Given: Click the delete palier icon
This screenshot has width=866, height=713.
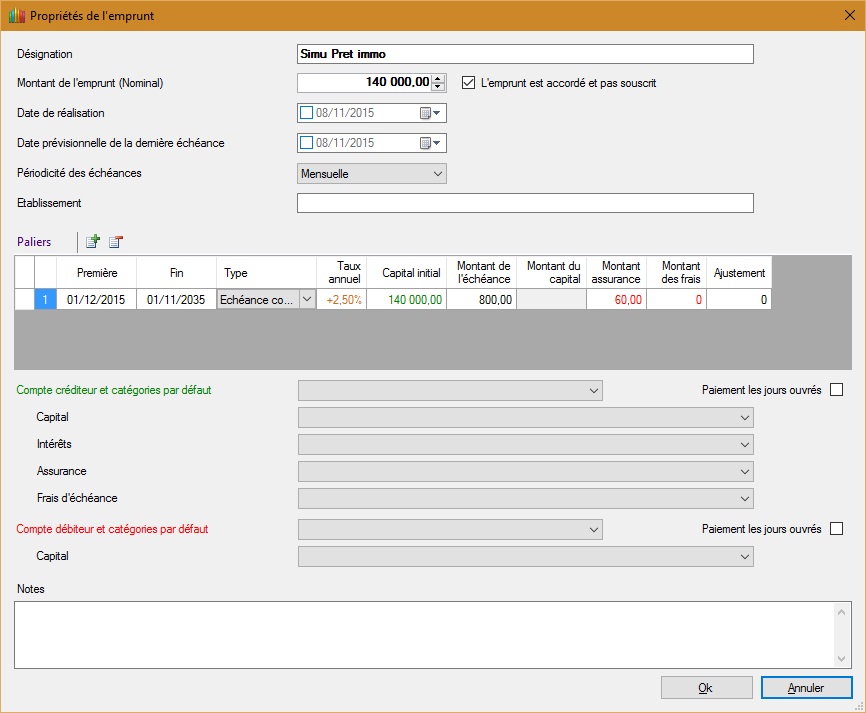Looking at the screenshot, I should point(115,241).
